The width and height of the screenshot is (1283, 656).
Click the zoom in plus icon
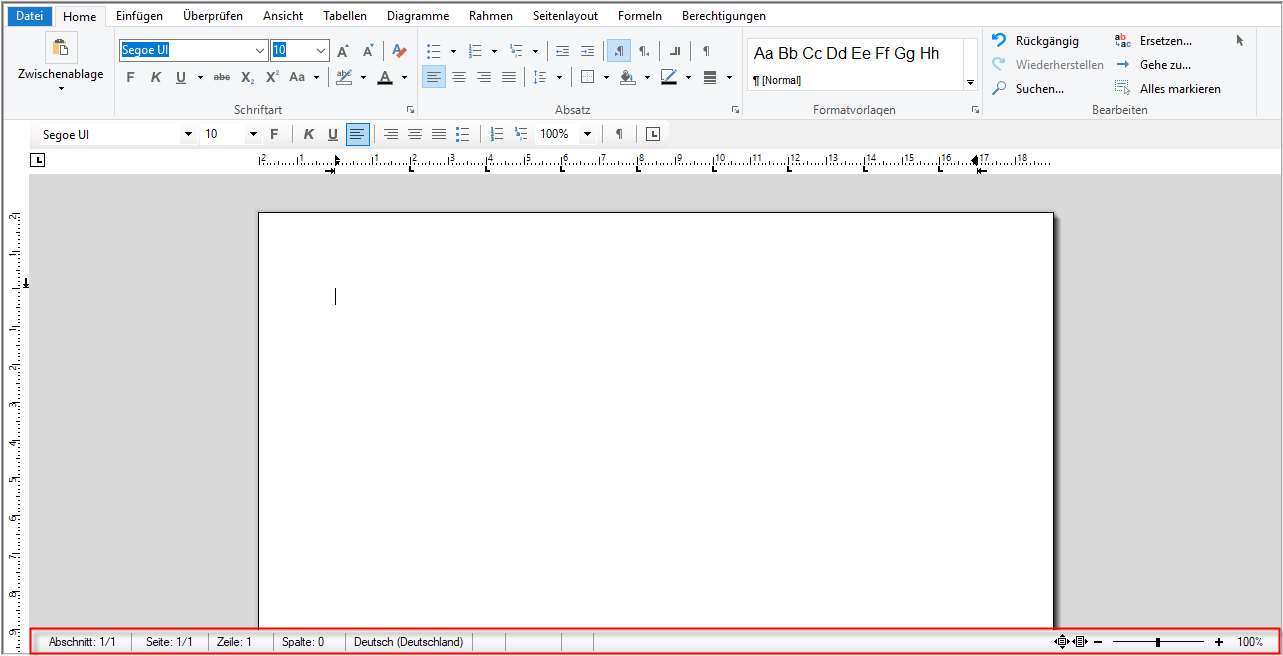pyautogui.click(x=1218, y=642)
